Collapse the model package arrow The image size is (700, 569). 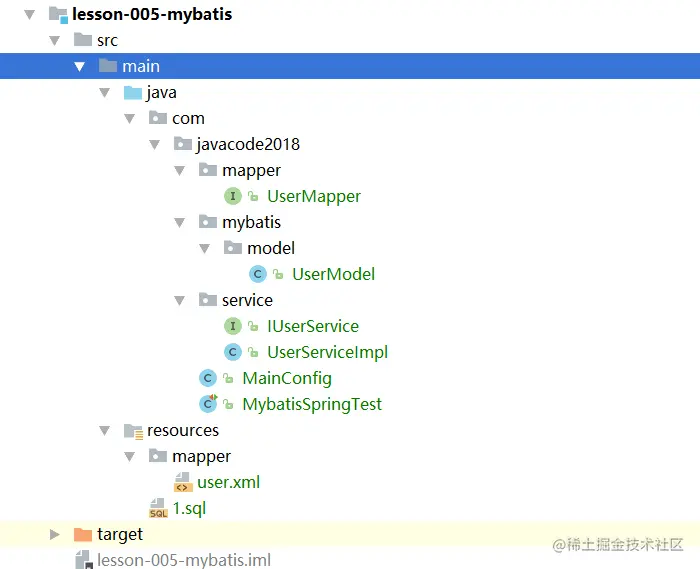(x=204, y=249)
